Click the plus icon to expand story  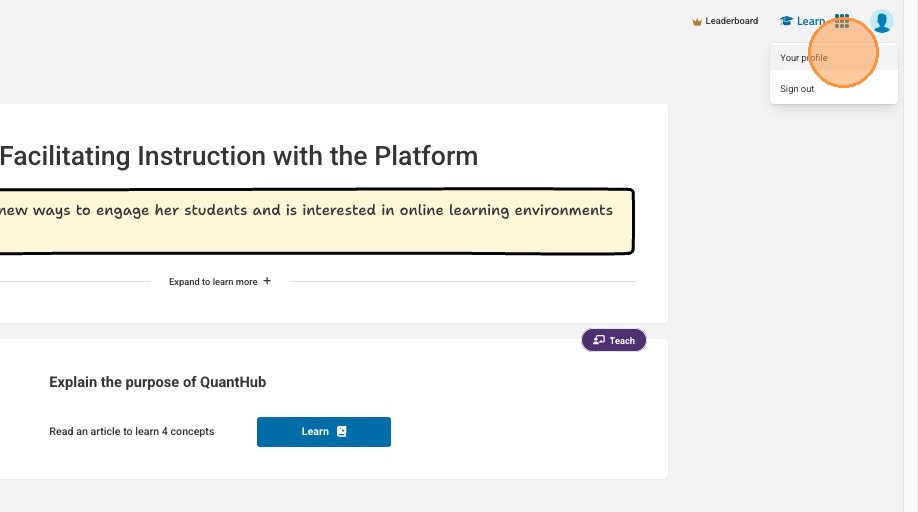click(267, 282)
